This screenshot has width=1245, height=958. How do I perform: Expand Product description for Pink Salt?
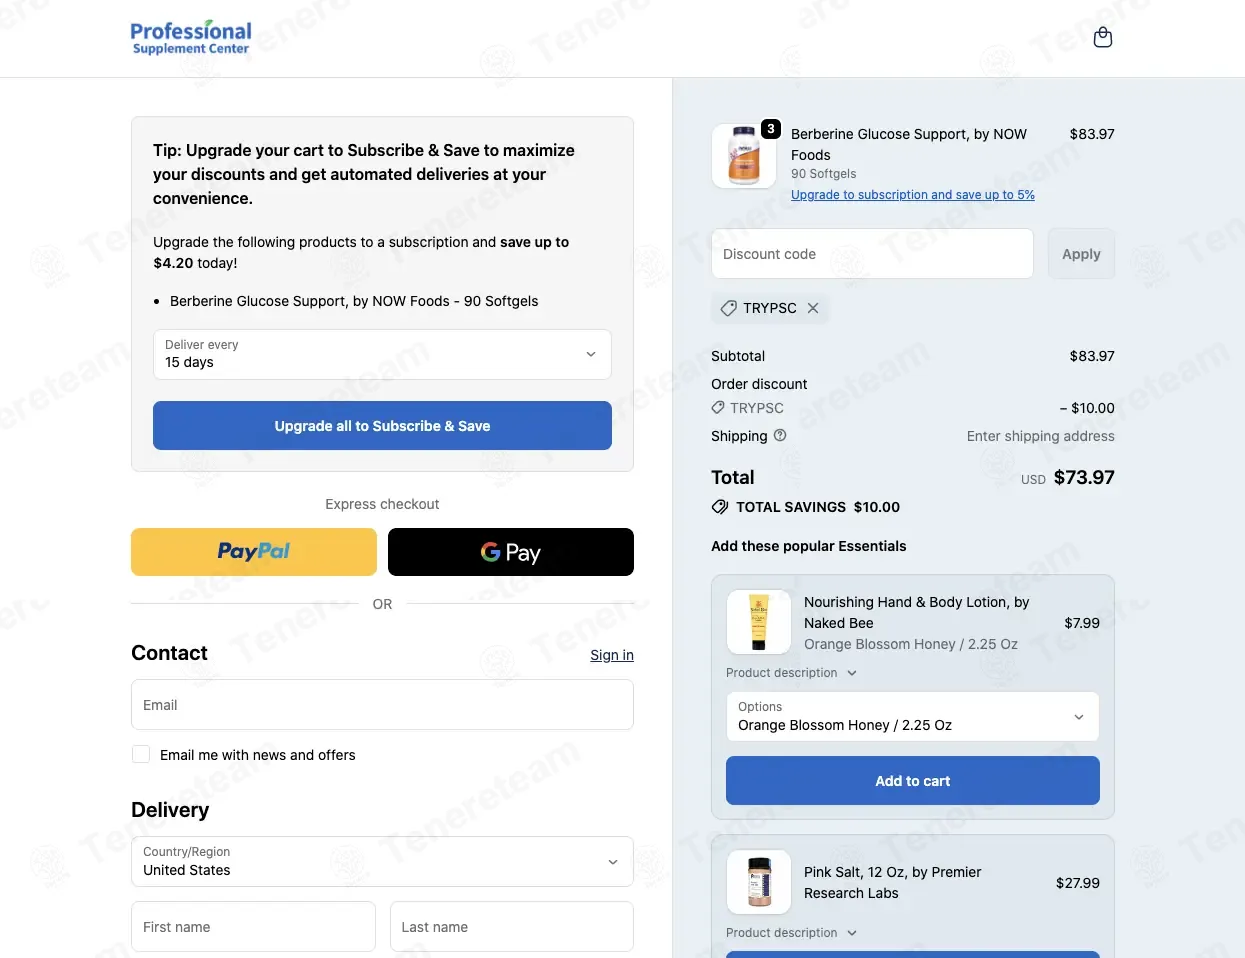792,933
